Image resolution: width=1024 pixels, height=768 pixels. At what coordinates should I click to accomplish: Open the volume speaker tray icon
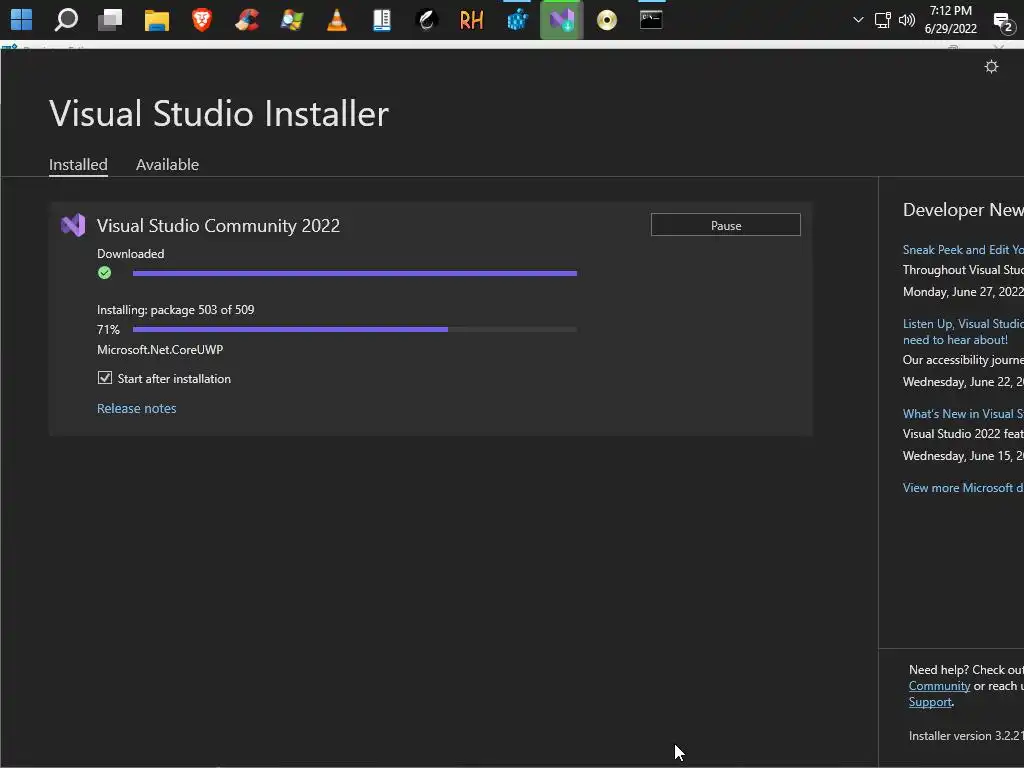(906, 20)
